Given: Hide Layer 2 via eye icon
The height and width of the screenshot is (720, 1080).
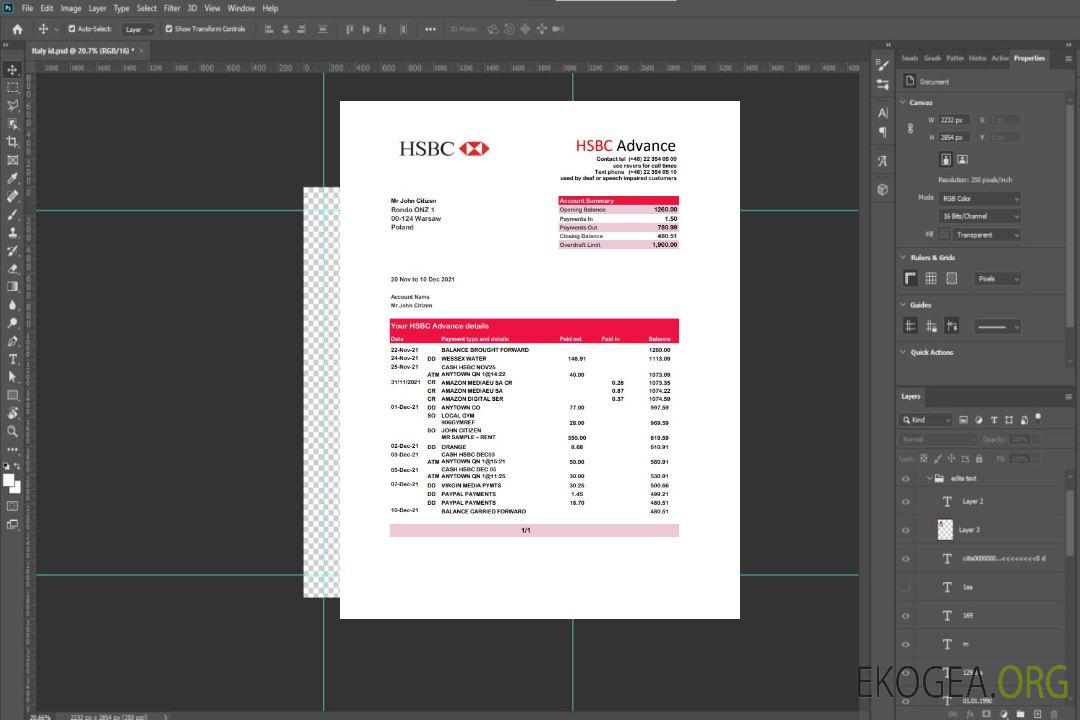Looking at the screenshot, I should (906, 502).
